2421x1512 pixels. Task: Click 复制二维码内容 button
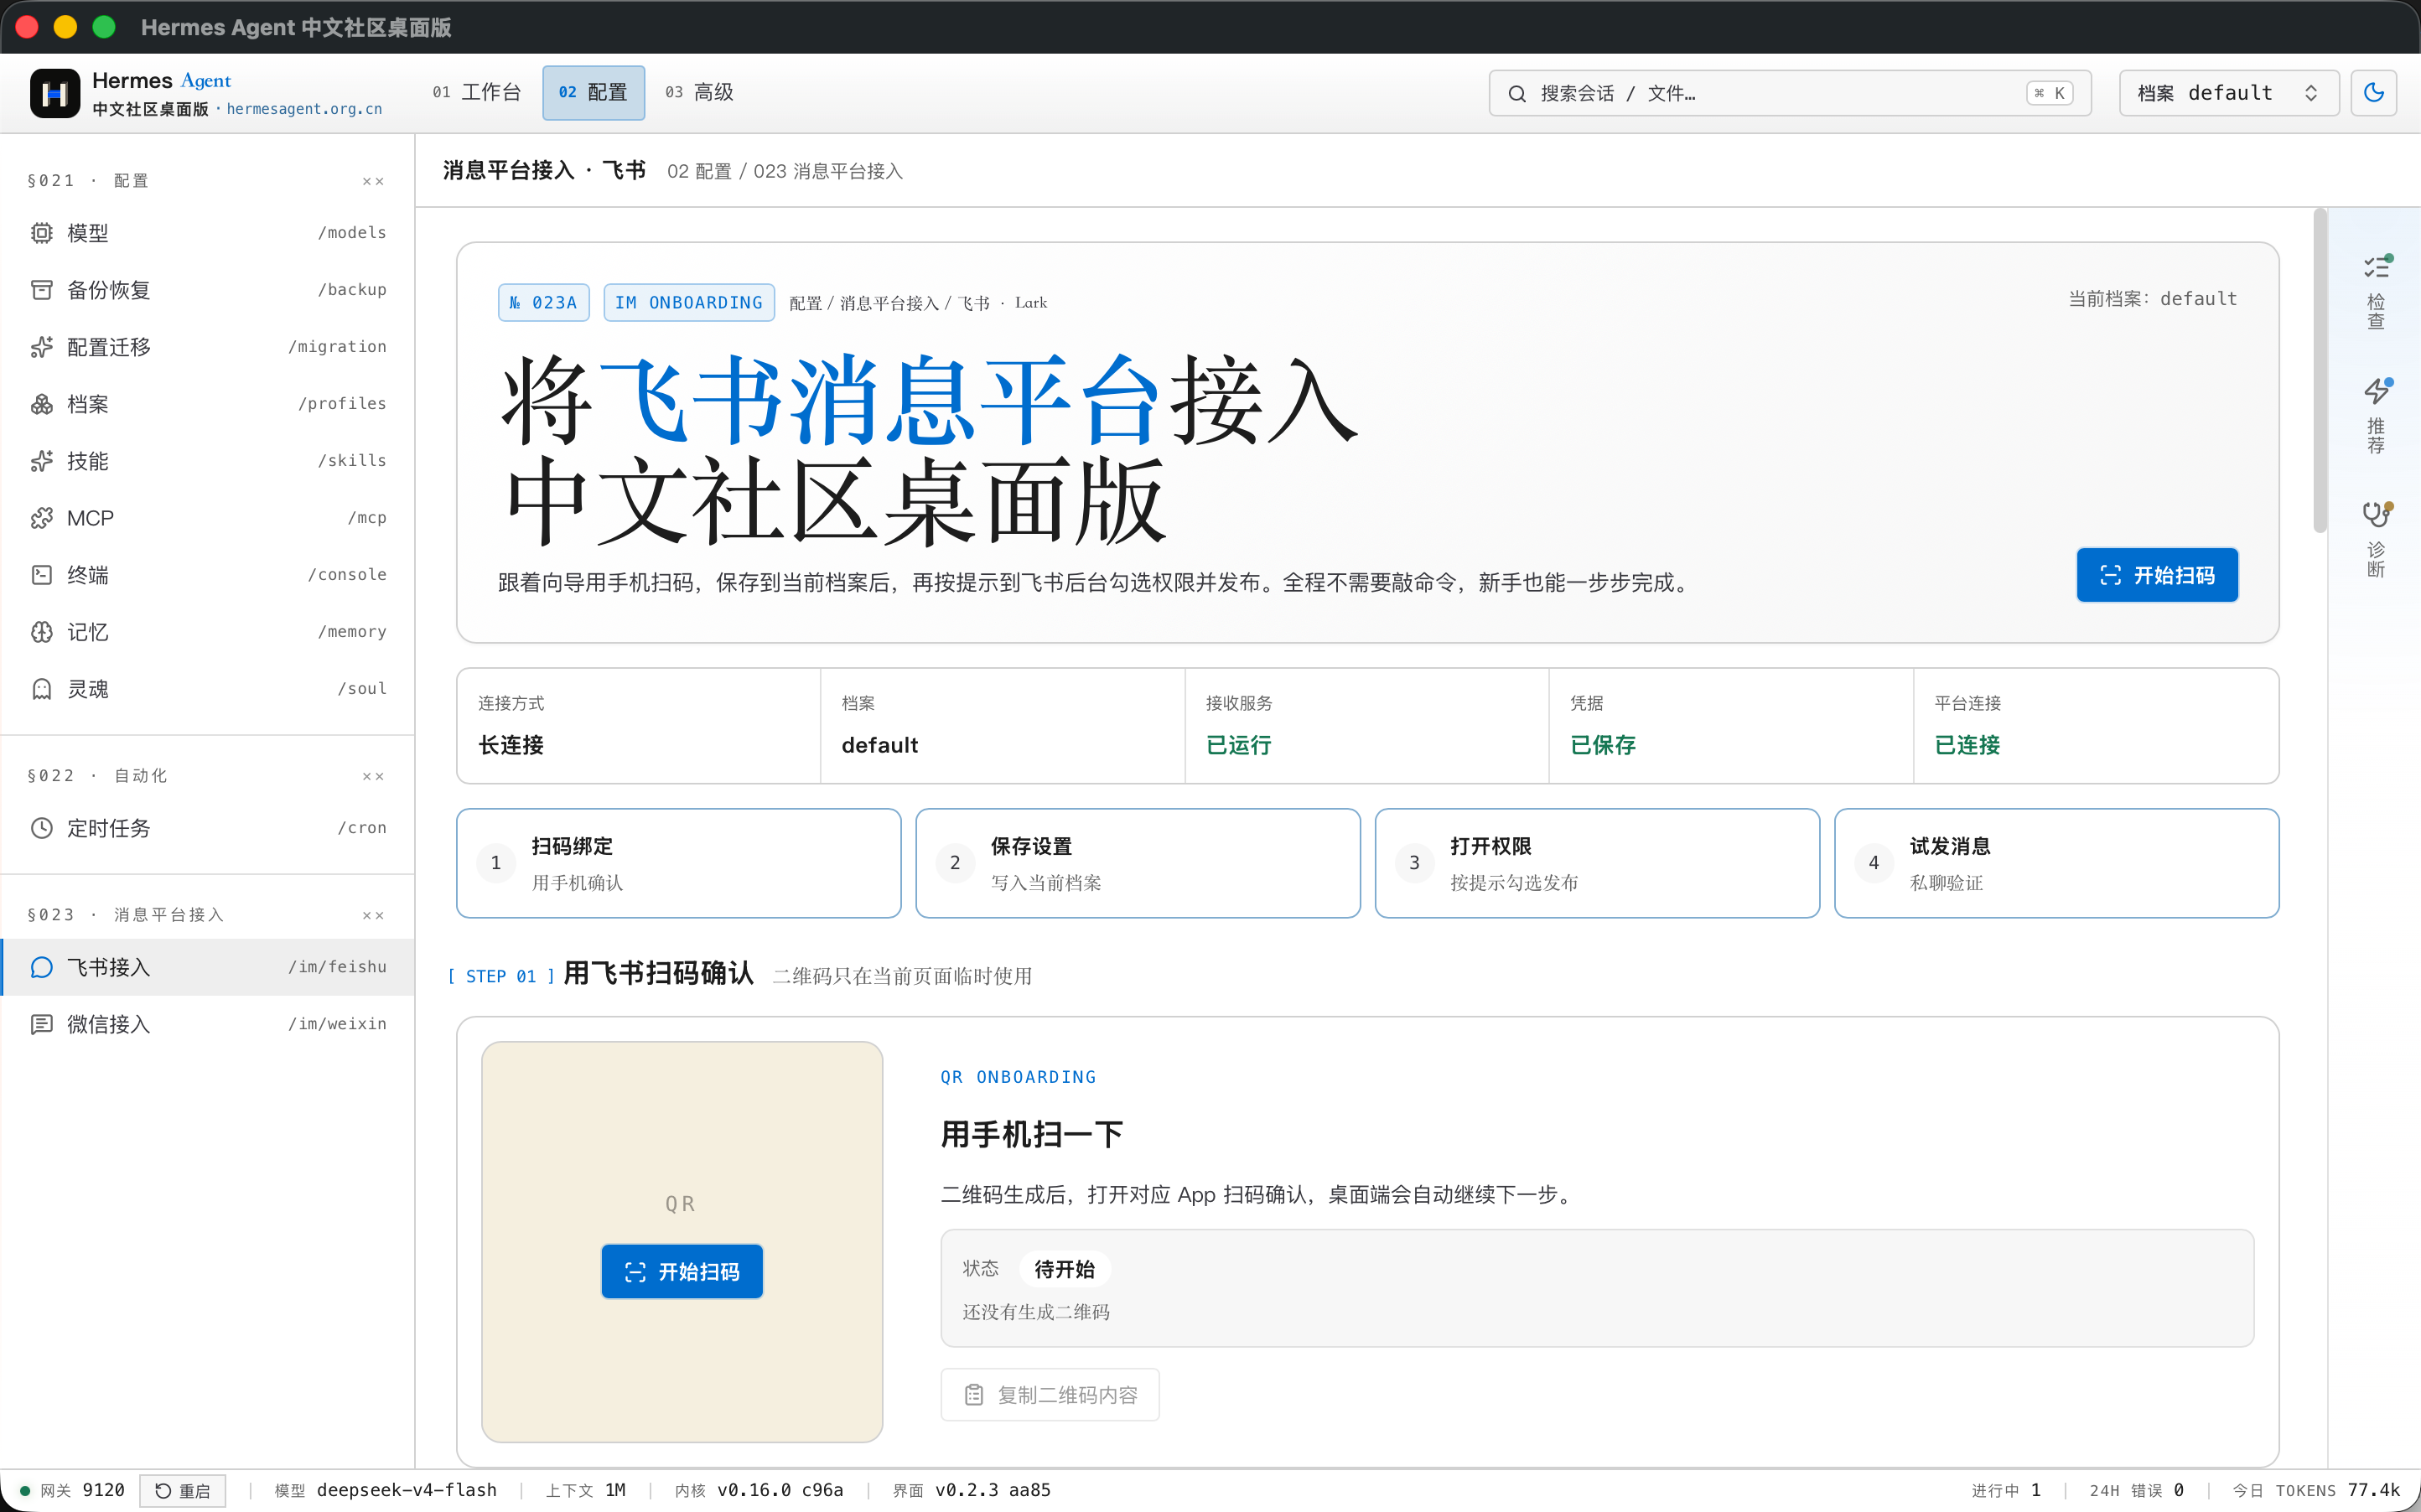point(1050,1394)
